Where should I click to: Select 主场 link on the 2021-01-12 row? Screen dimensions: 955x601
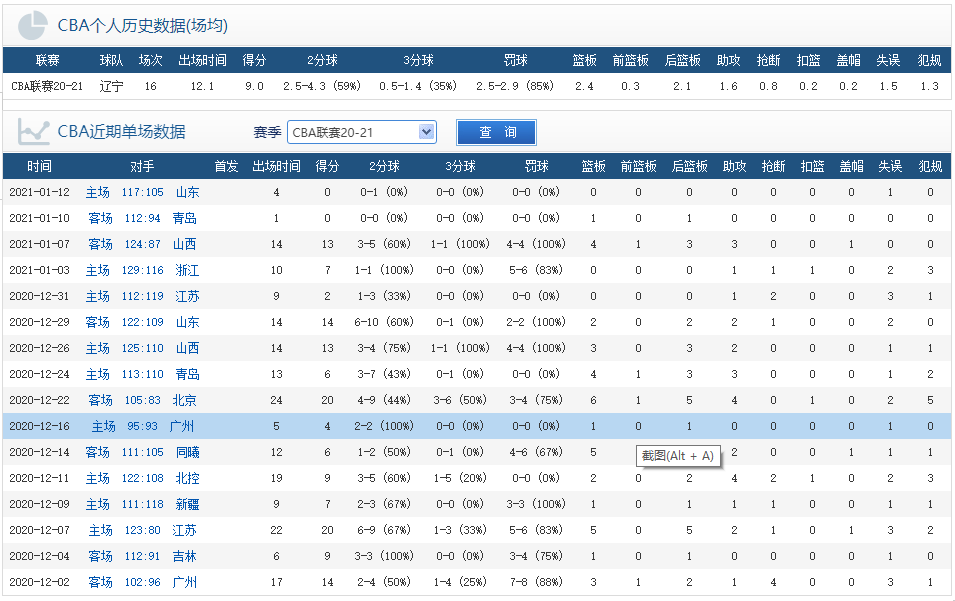coord(96,190)
